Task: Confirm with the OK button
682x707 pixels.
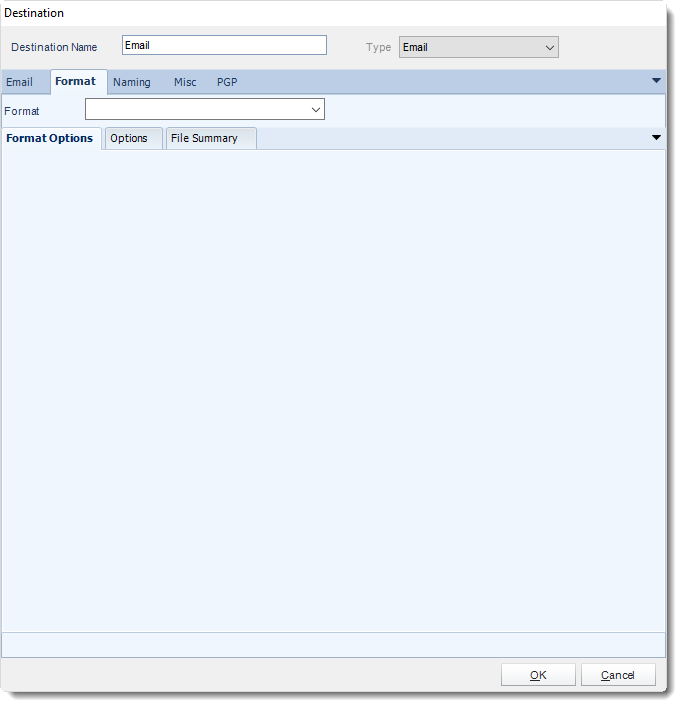Action: (538, 675)
